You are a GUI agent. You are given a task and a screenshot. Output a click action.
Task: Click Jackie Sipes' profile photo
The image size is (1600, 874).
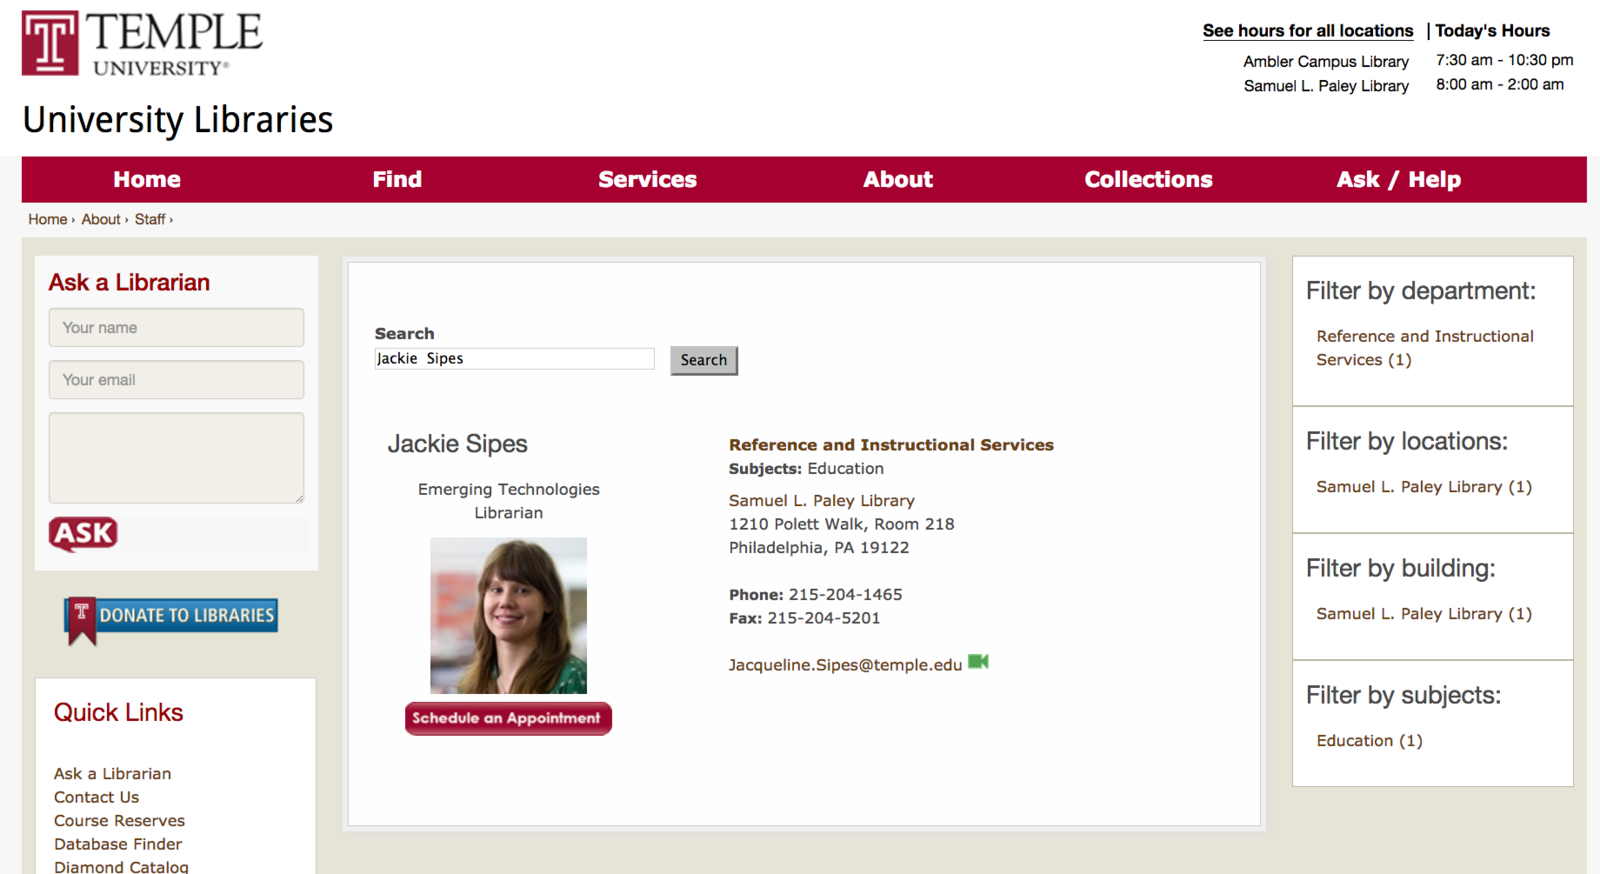508,616
